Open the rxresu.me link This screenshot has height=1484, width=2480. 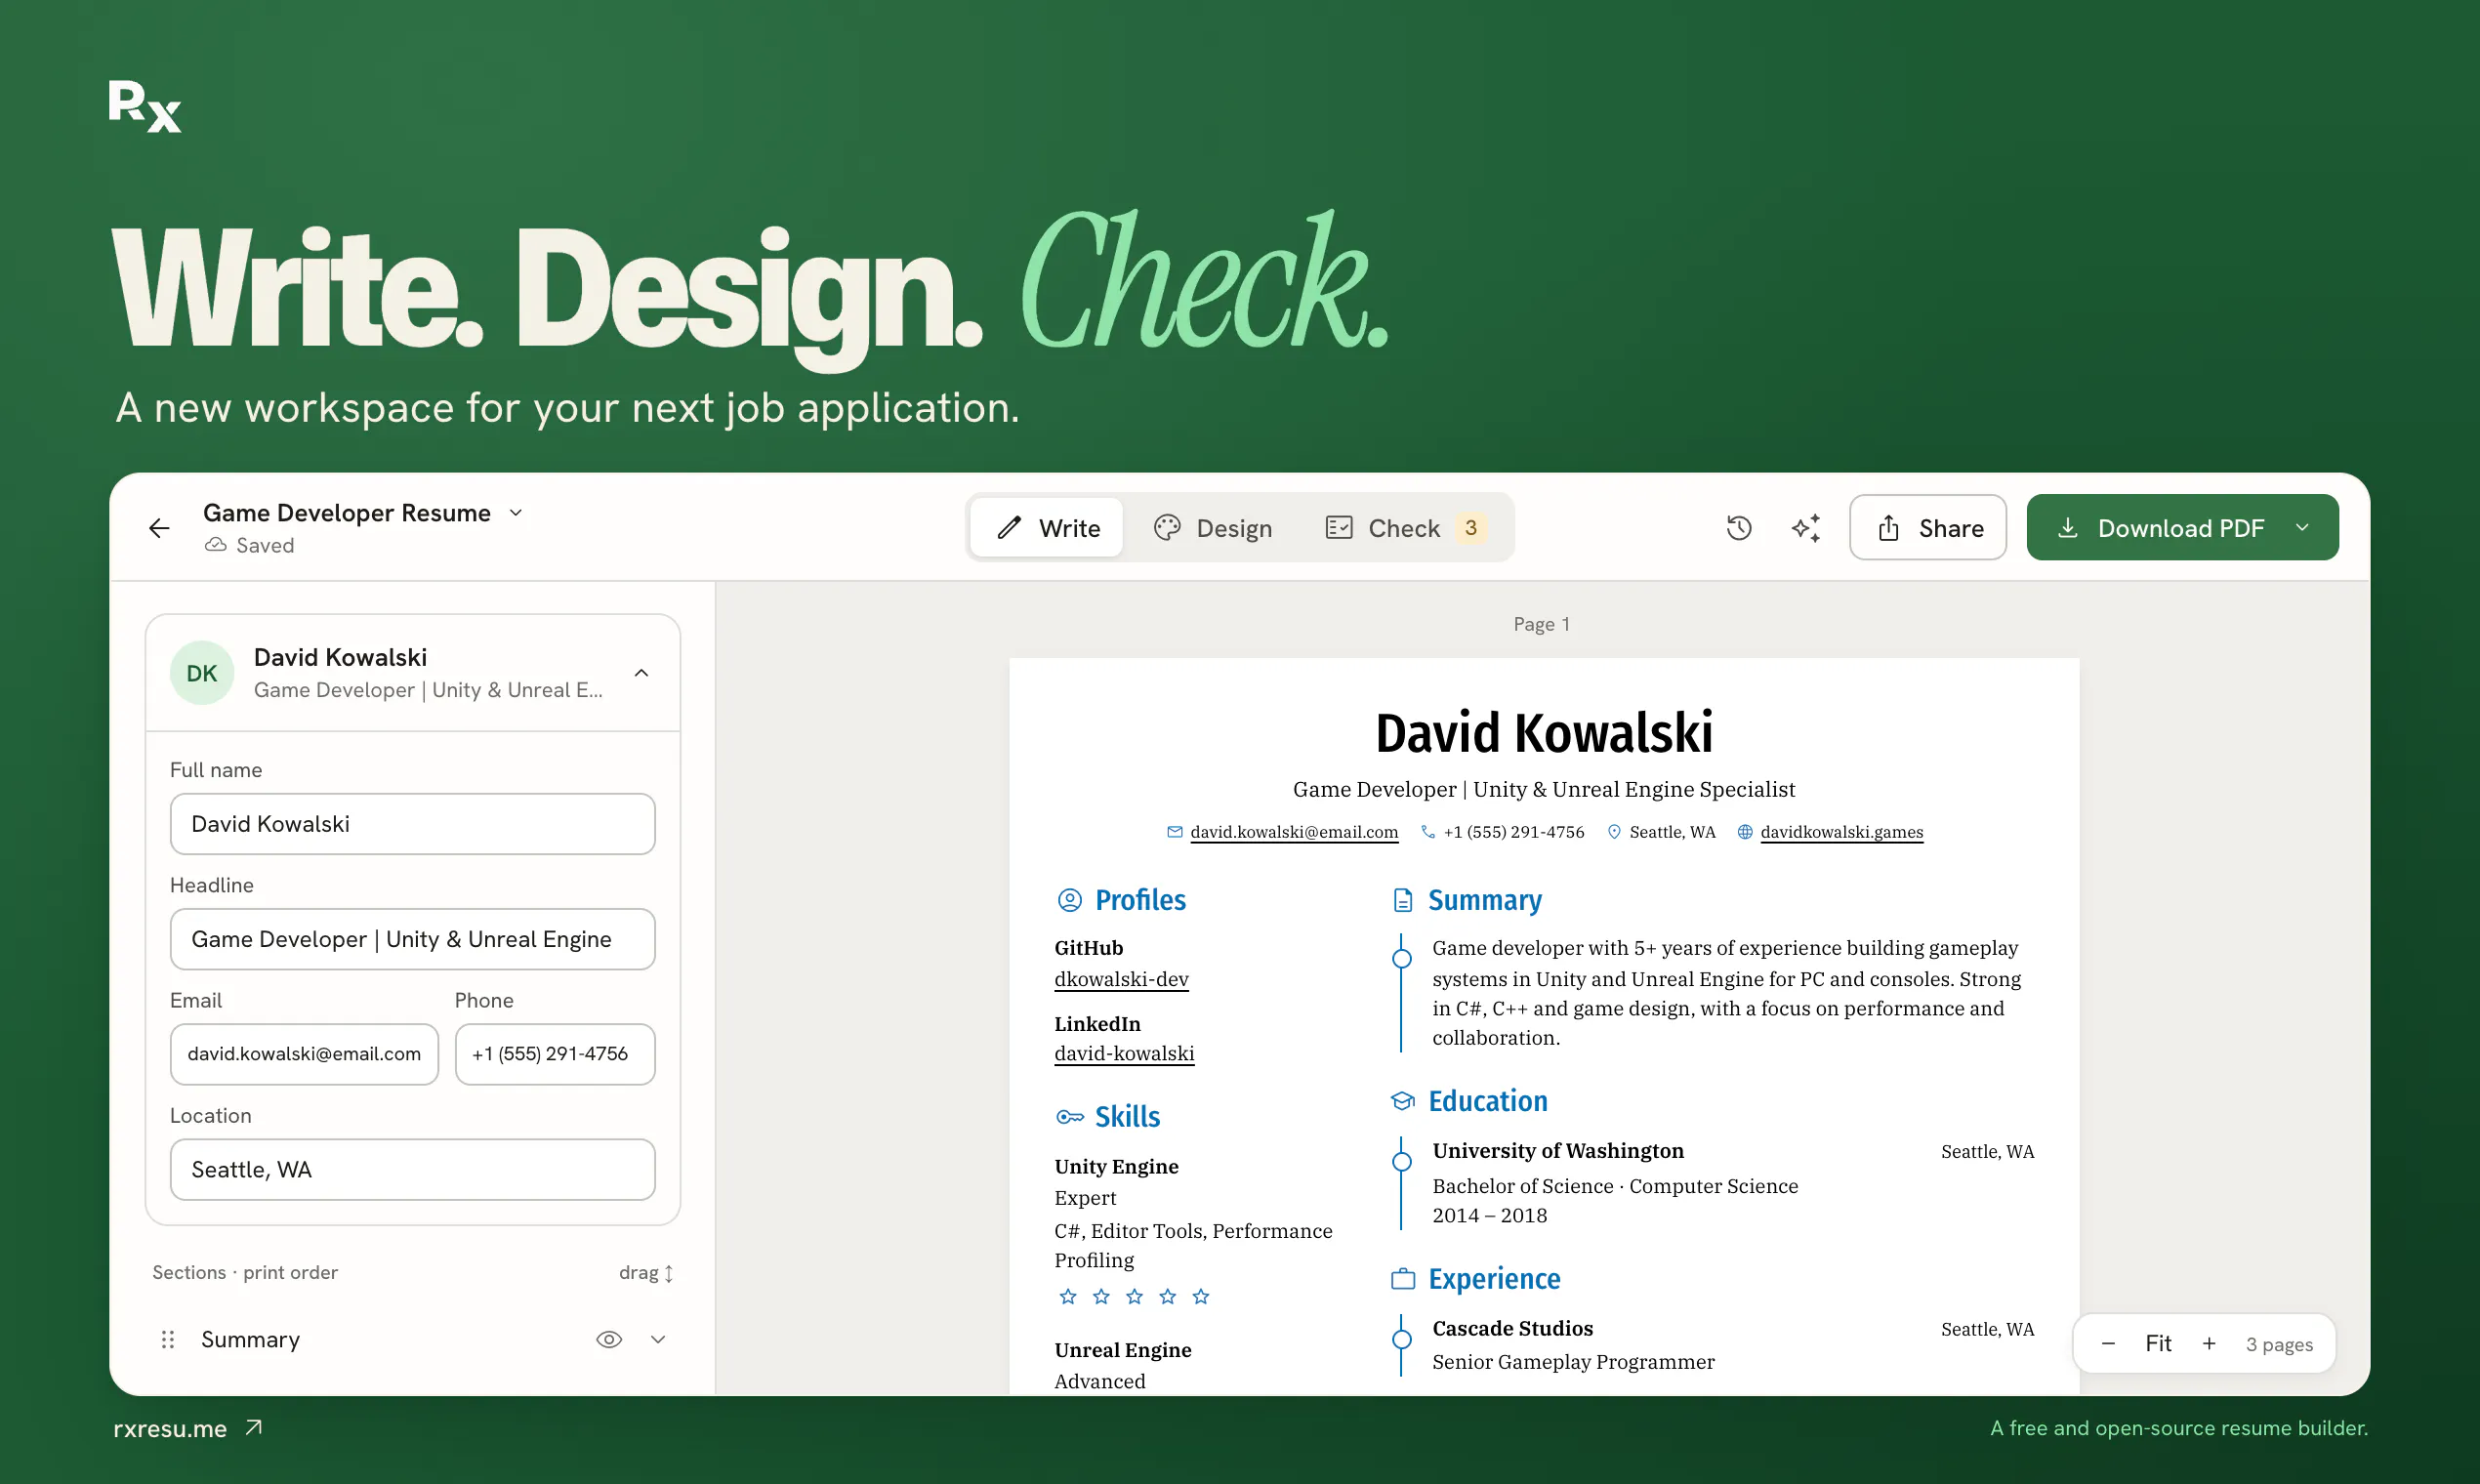188,1428
